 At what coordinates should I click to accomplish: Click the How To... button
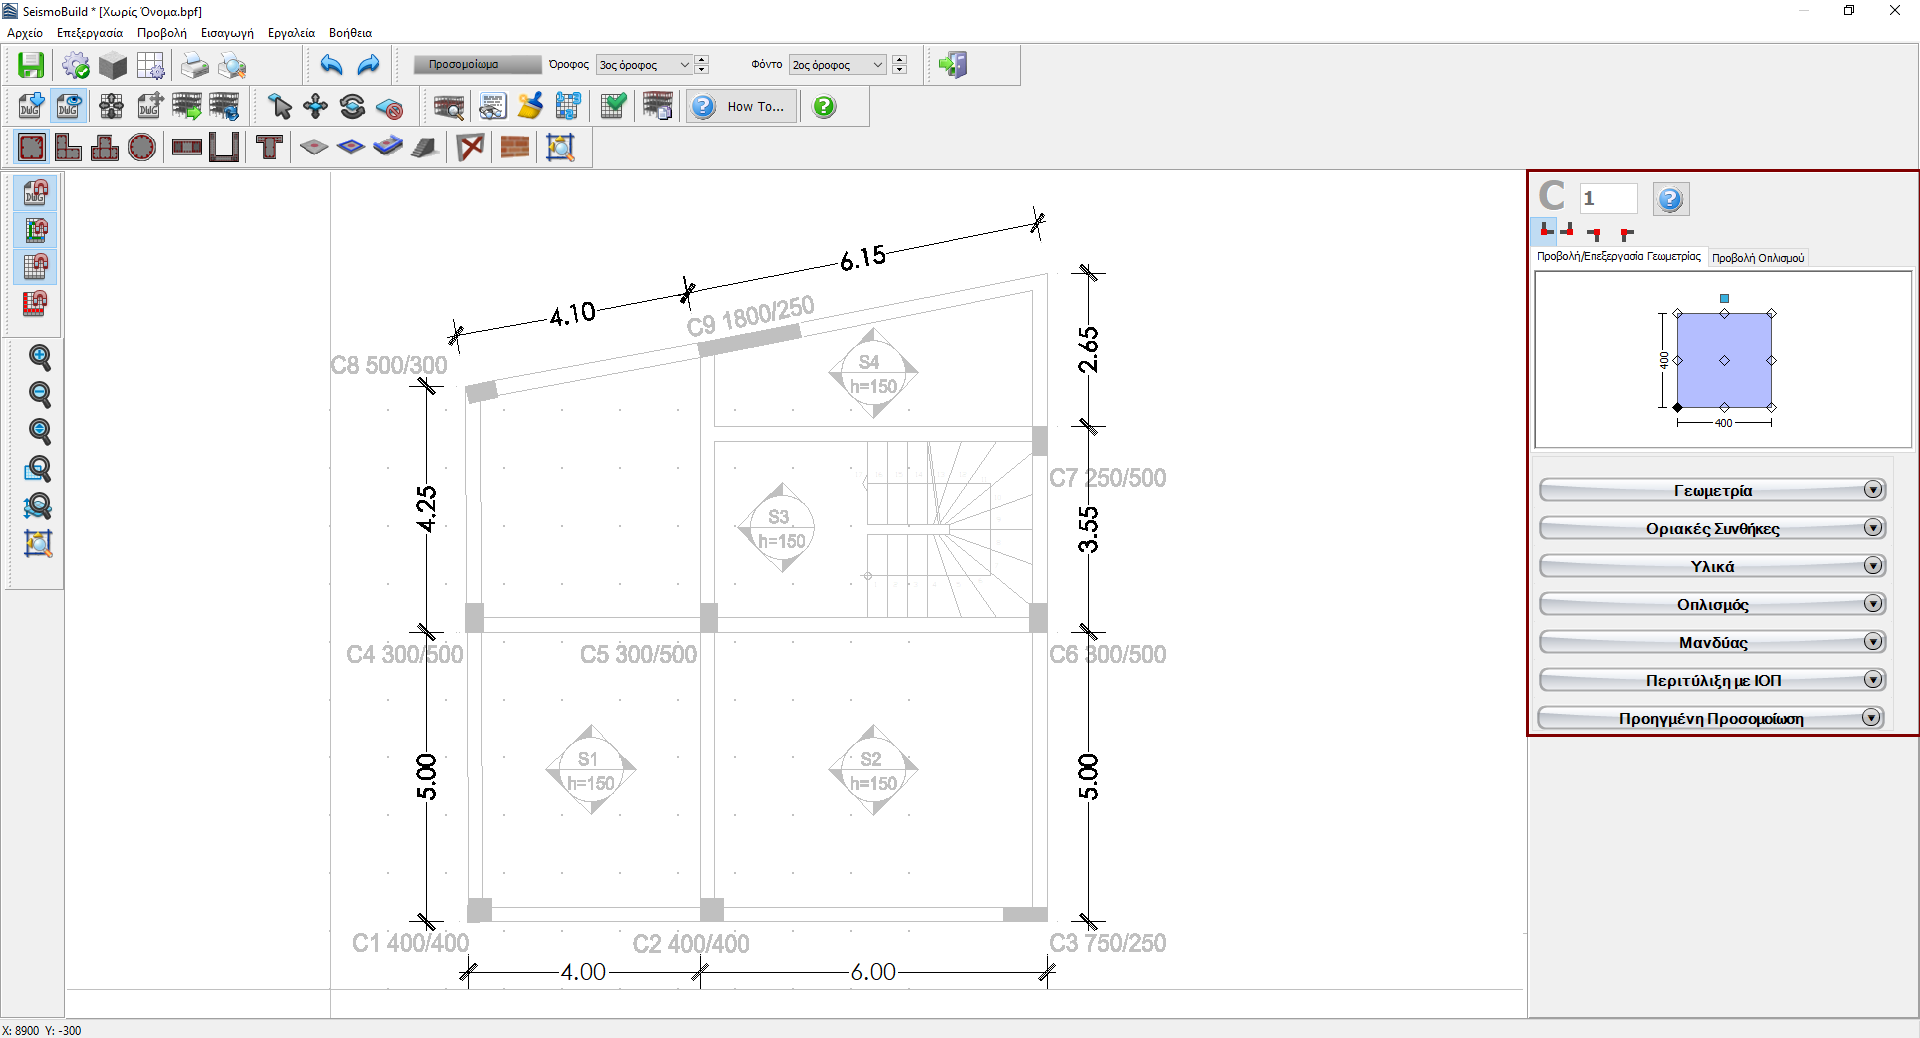click(x=742, y=106)
